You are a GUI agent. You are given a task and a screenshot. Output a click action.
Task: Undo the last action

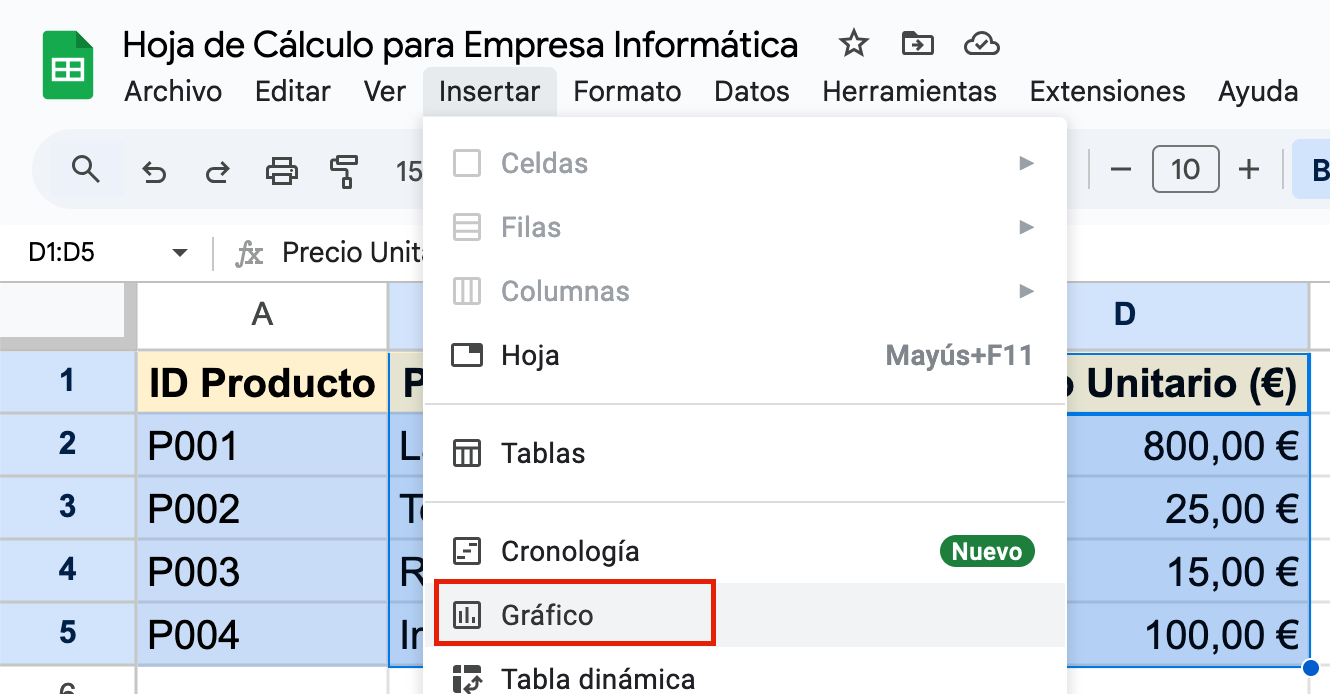(x=153, y=170)
